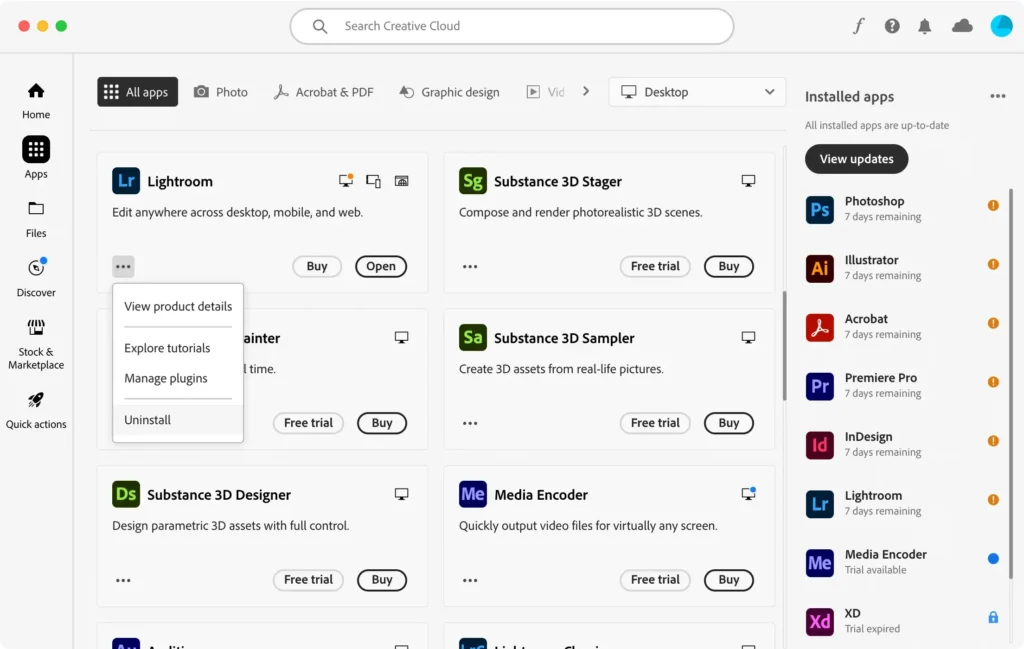This screenshot has width=1024, height=649.
Task: Switch to Acrobat & PDF tab
Action: 323,92
